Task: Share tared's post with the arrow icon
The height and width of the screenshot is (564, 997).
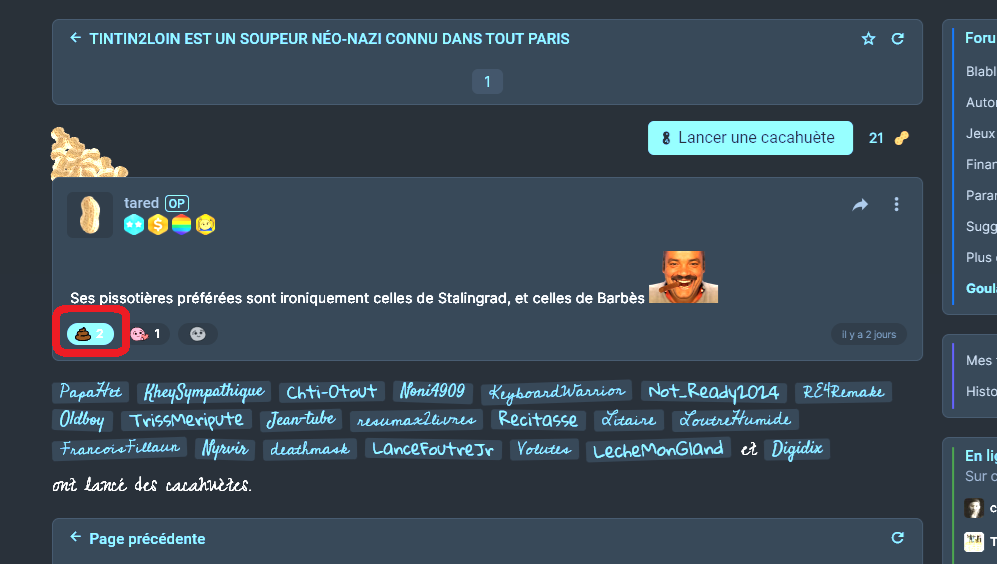Action: pos(860,204)
